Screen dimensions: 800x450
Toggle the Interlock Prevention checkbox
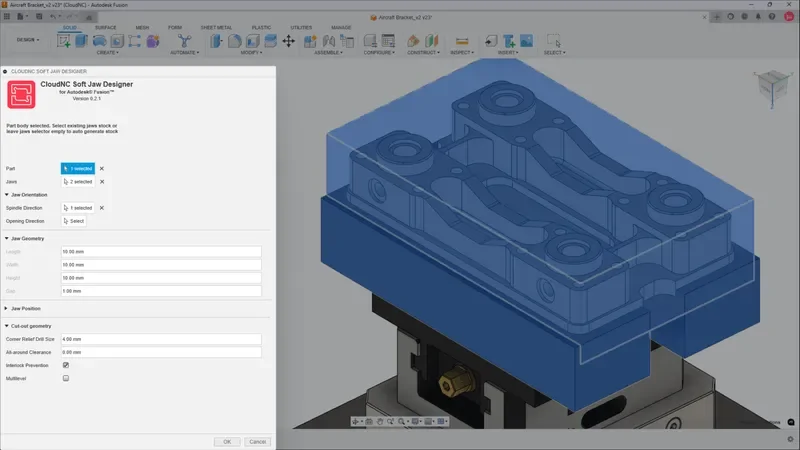click(66, 365)
